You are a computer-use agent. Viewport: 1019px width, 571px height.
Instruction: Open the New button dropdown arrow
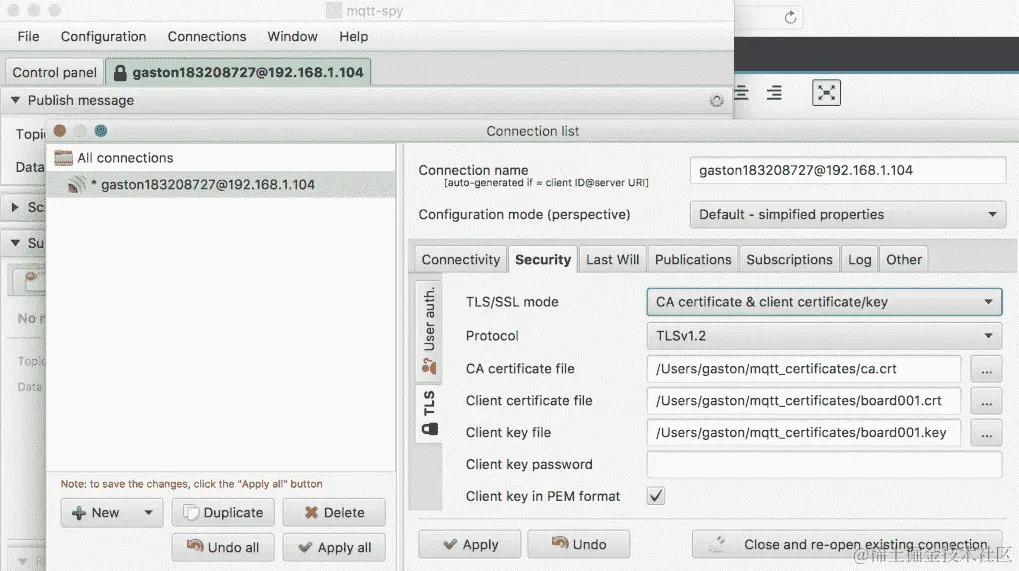click(x=149, y=513)
